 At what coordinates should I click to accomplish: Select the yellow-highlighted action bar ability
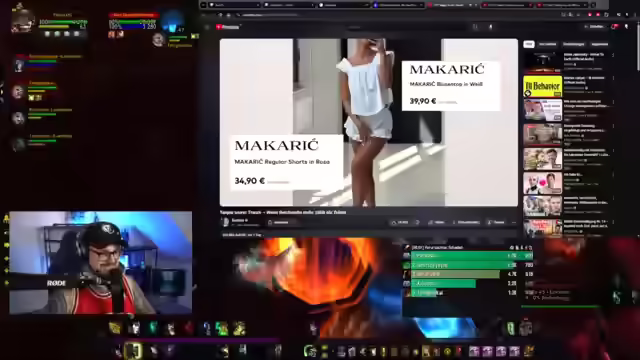(x=133, y=351)
